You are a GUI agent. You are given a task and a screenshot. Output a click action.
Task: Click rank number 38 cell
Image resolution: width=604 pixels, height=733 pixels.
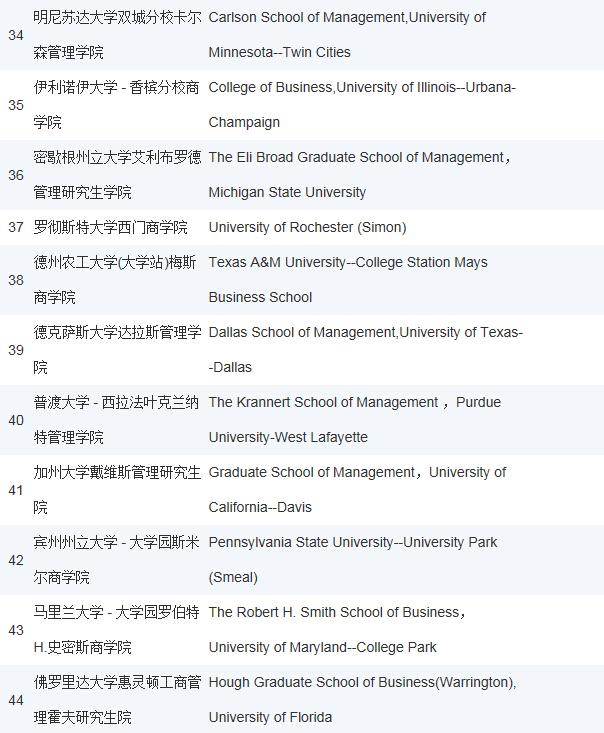point(16,280)
